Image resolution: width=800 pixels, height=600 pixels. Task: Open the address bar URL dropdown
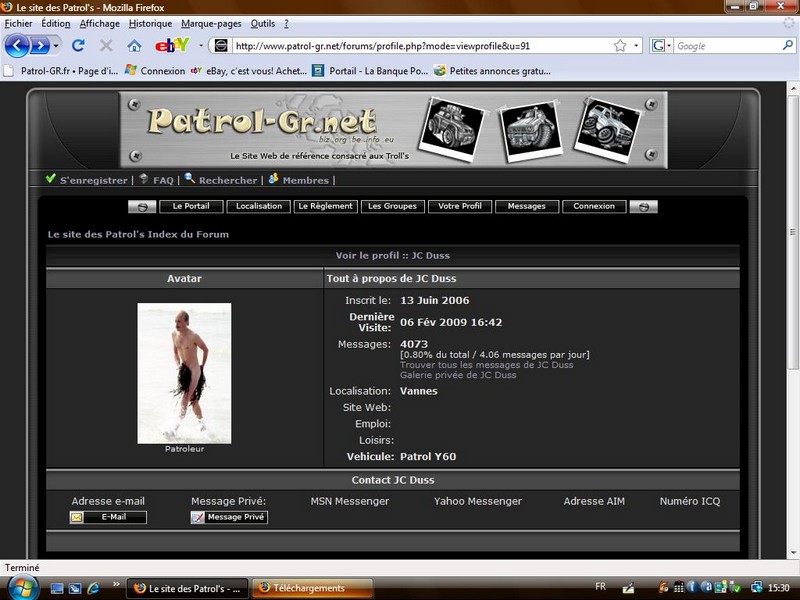click(636, 46)
